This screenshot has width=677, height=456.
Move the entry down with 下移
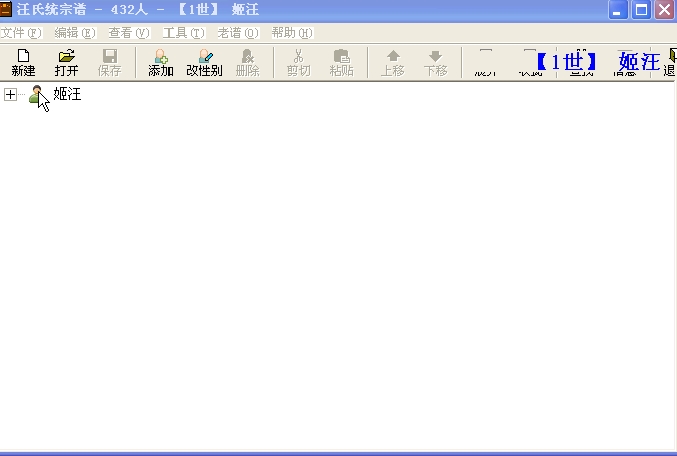[x=435, y=62]
